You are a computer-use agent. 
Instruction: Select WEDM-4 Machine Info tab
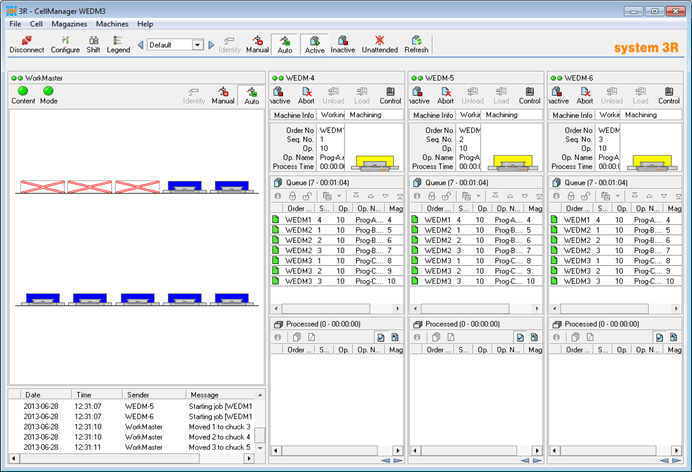coord(293,115)
